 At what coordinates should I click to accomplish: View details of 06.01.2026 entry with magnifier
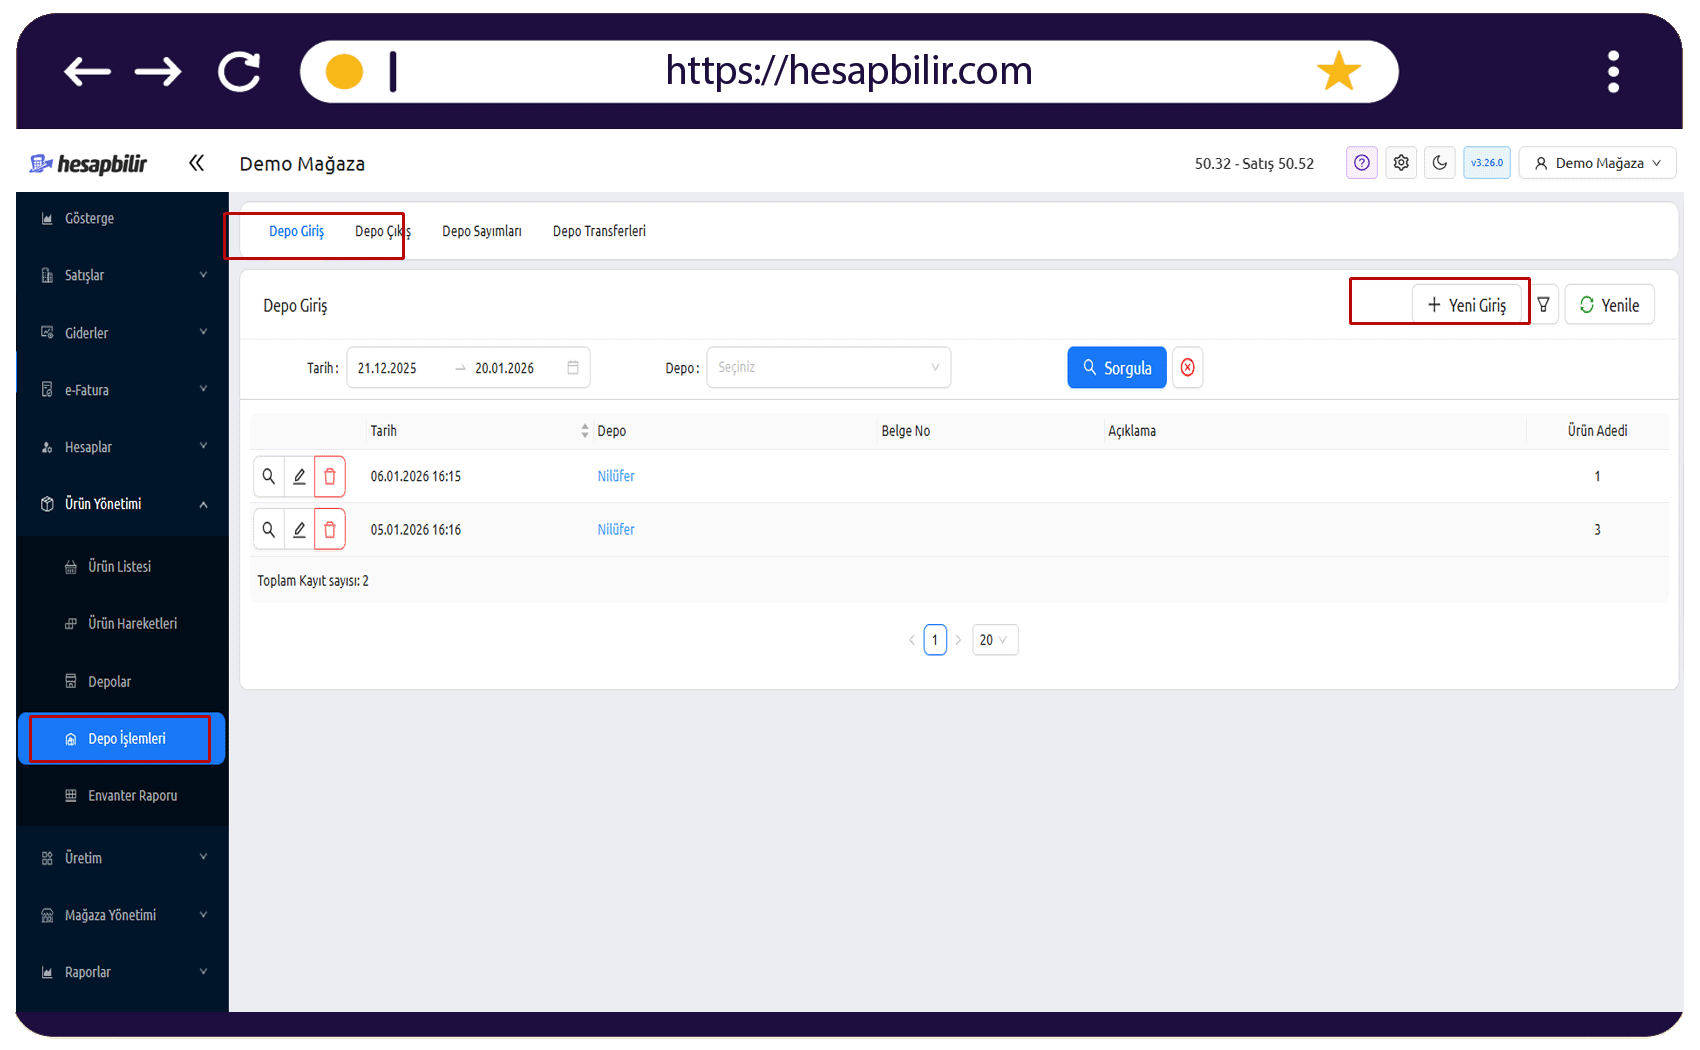[x=269, y=477]
